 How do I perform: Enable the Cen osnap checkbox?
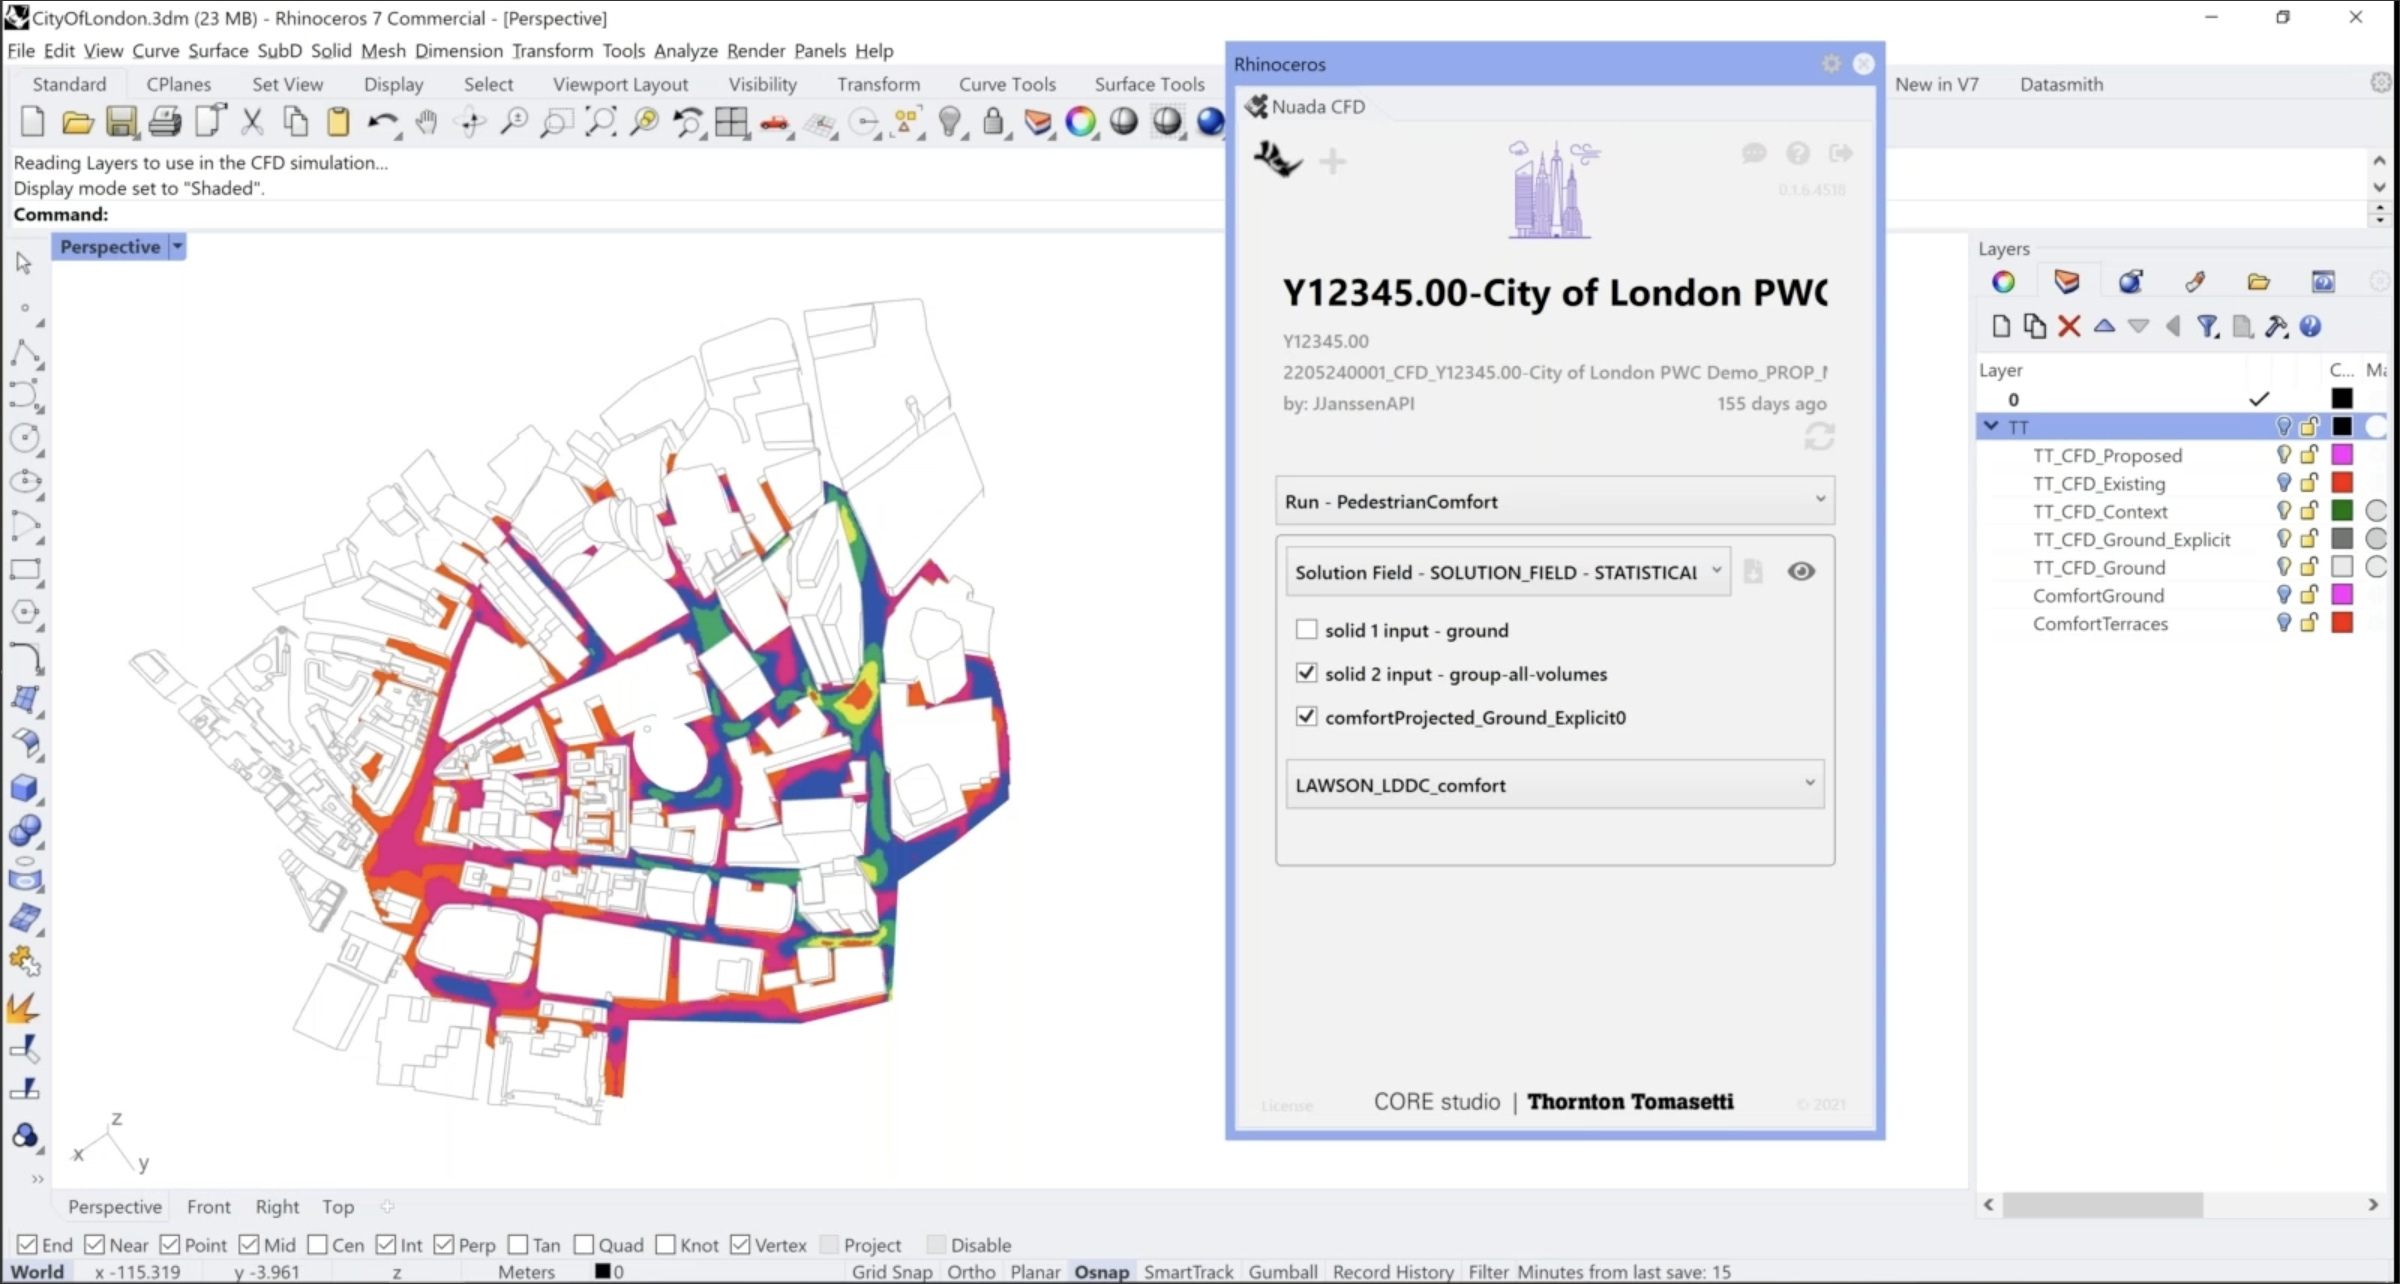317,1245
